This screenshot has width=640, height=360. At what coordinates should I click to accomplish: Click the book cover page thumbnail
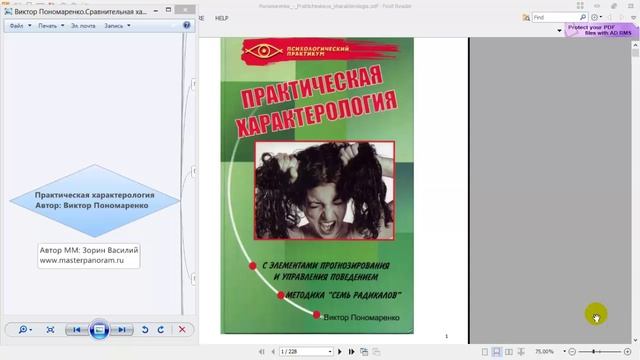[x=317, y=186]
